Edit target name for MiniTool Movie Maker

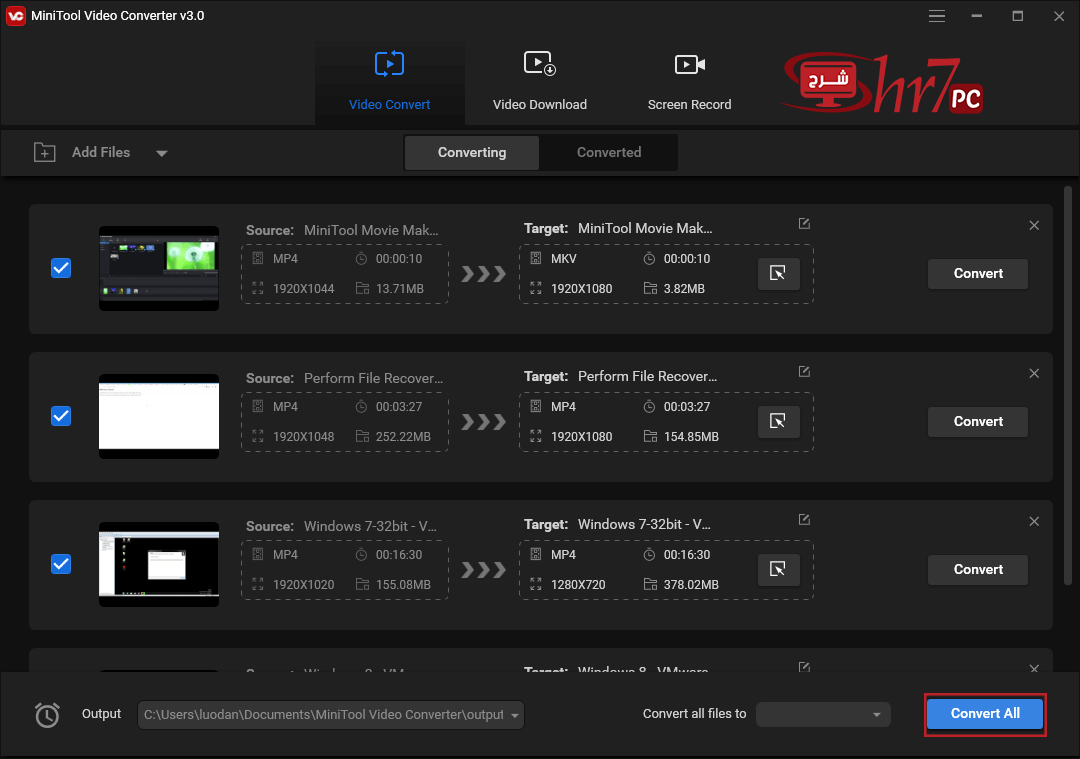(x=804, y=224)
